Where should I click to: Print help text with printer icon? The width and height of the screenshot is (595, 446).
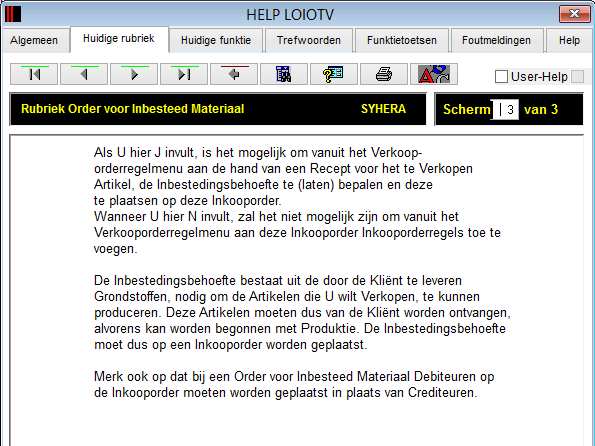click(x=384, y=74)
